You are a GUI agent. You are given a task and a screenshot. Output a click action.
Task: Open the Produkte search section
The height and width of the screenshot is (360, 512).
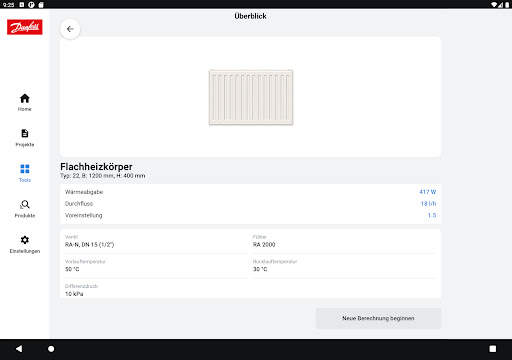[25, 209]
